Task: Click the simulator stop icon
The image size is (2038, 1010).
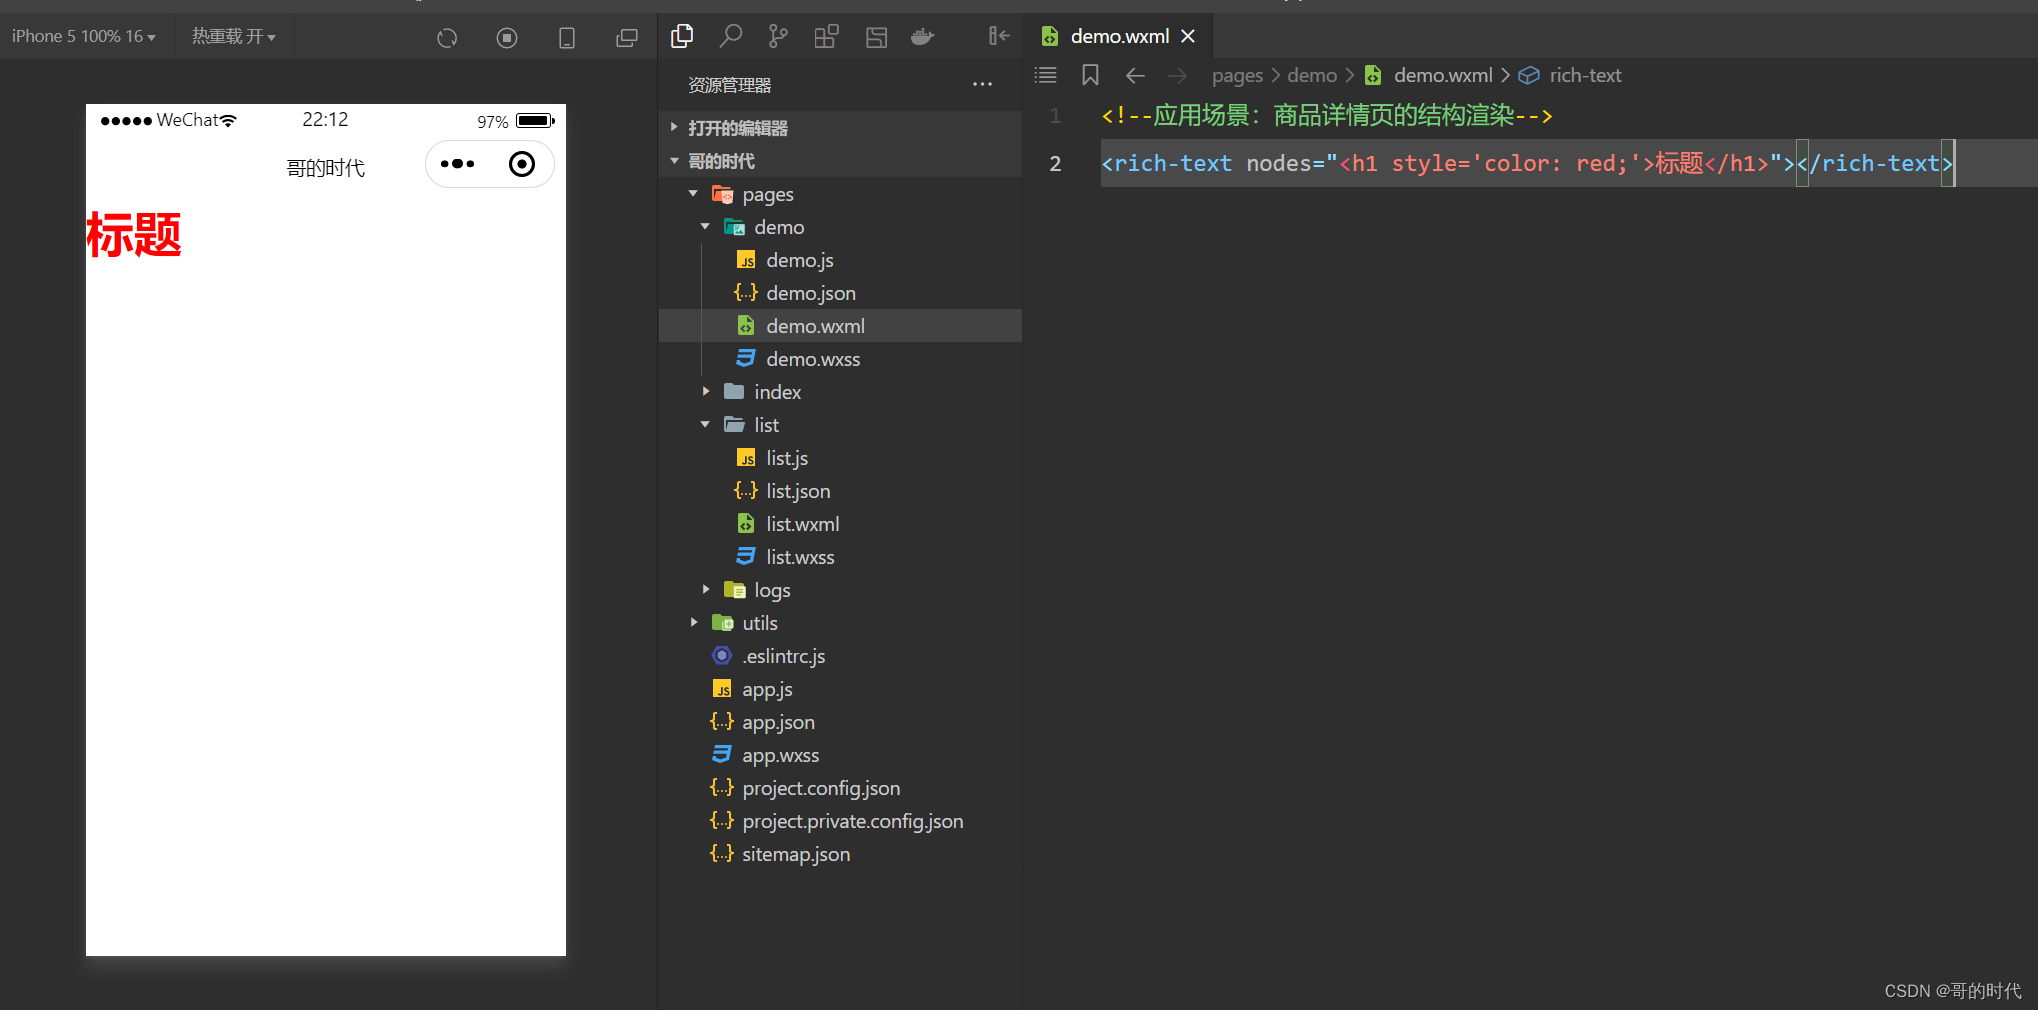Action: point(507,38)
